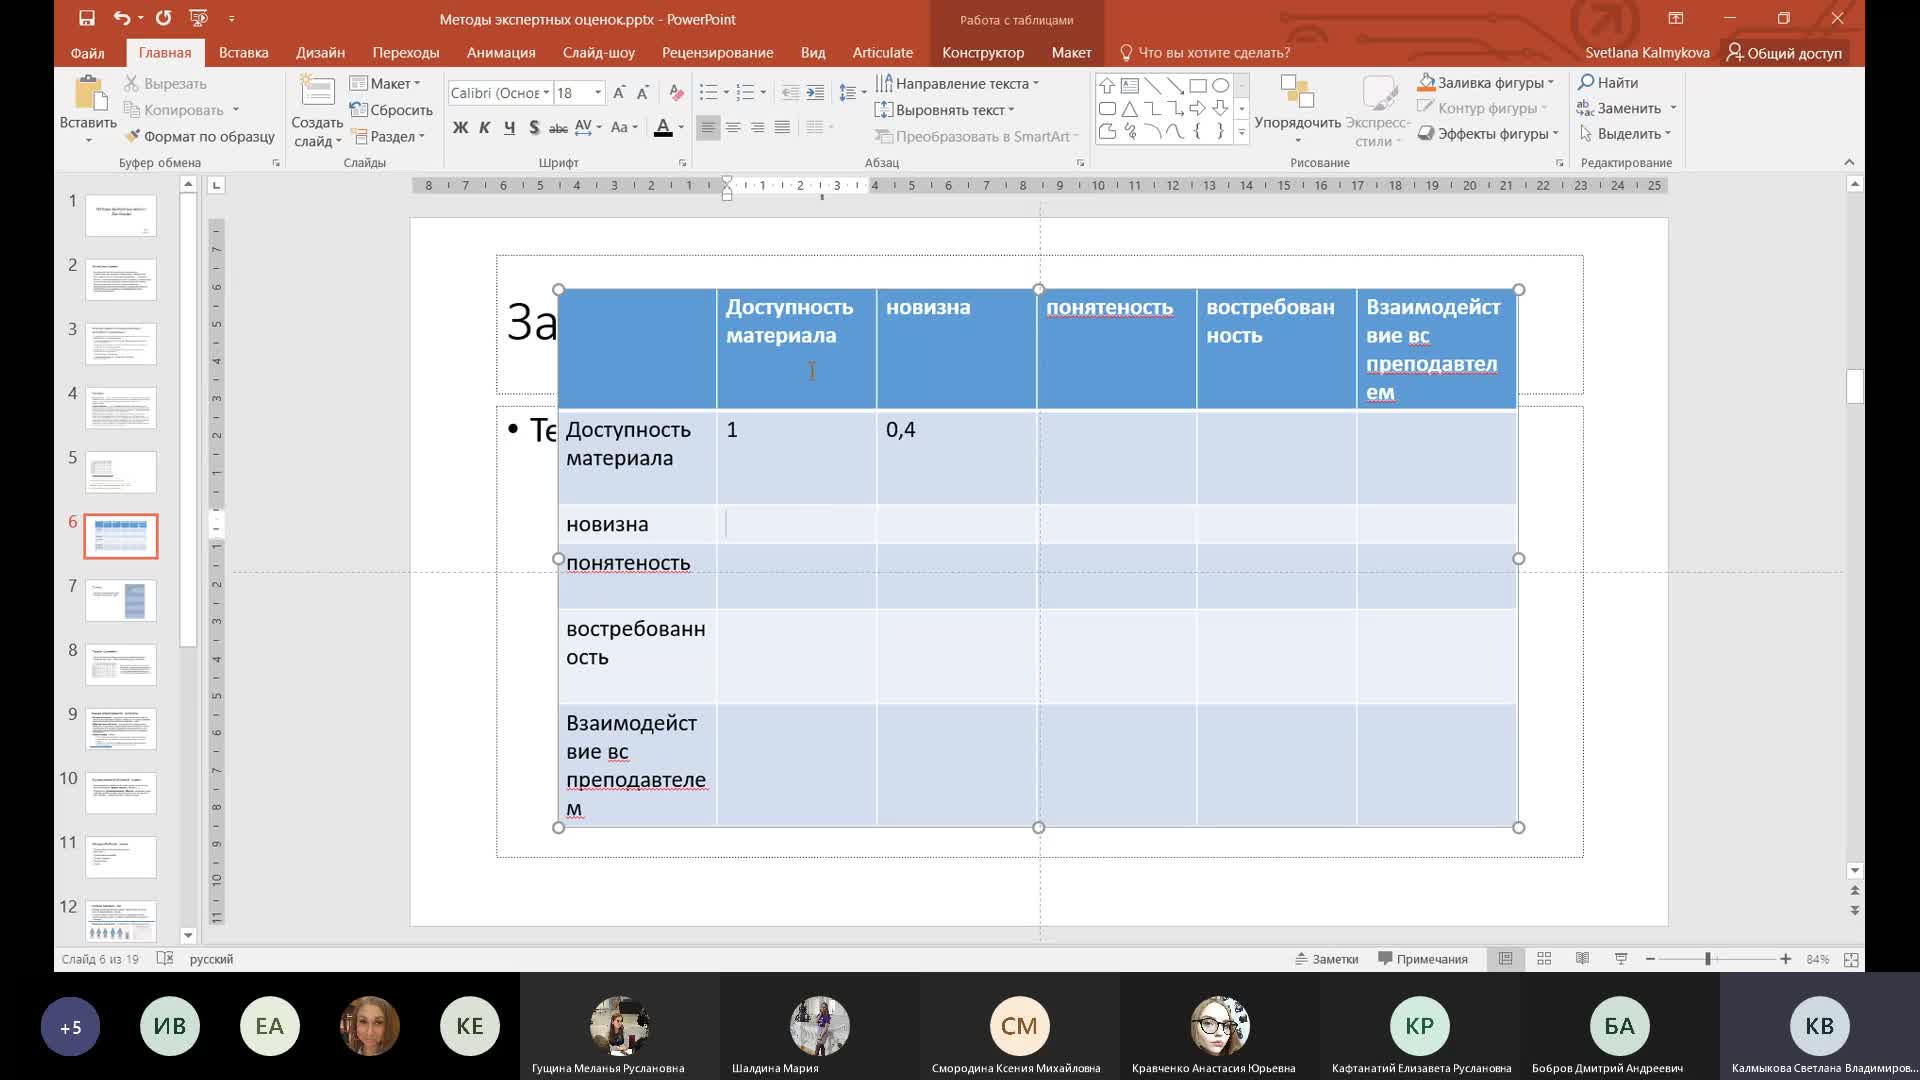Image resolution: width=1920 pixels, height=1080 pixels.
Task: Launch slideshow from status bar icon
Action: pos(1621,959)
